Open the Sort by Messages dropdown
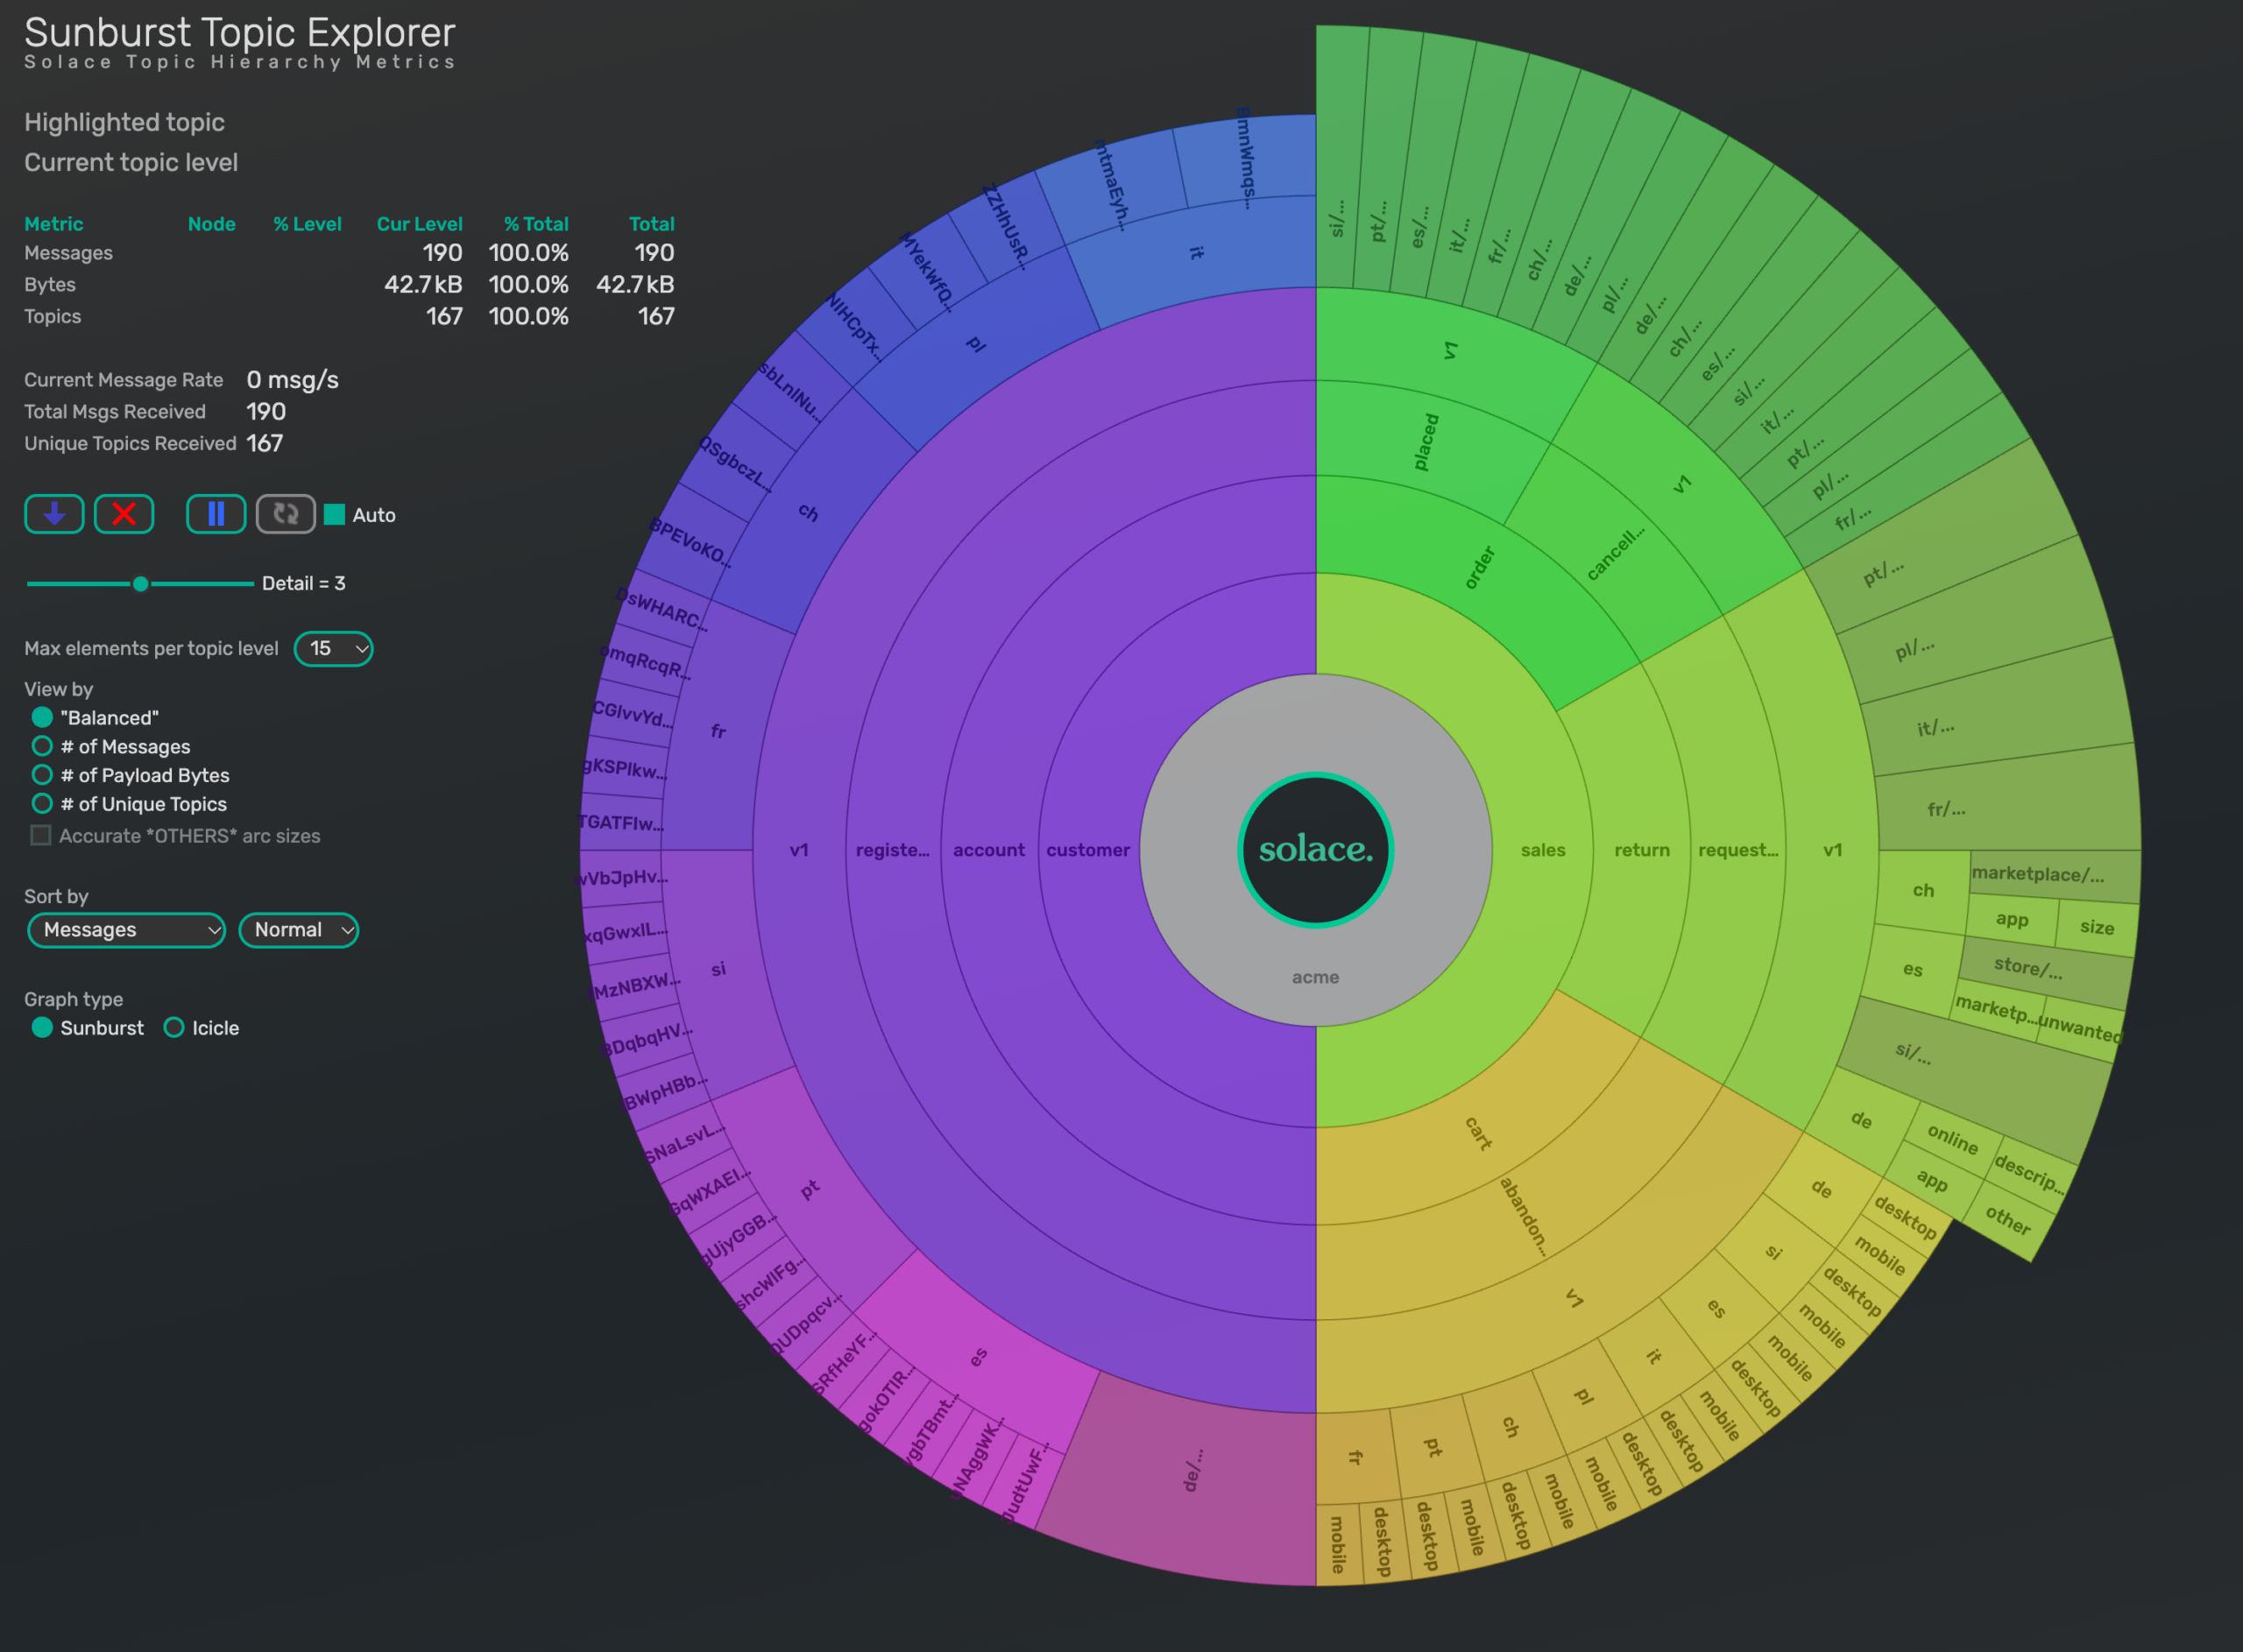The width and height of the screenshot is (2243, 1652). (127, 930)
